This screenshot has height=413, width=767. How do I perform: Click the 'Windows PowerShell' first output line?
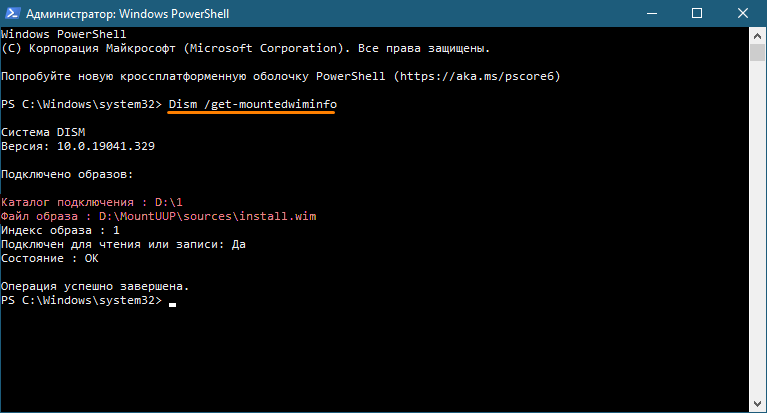(x=64, y=34)
